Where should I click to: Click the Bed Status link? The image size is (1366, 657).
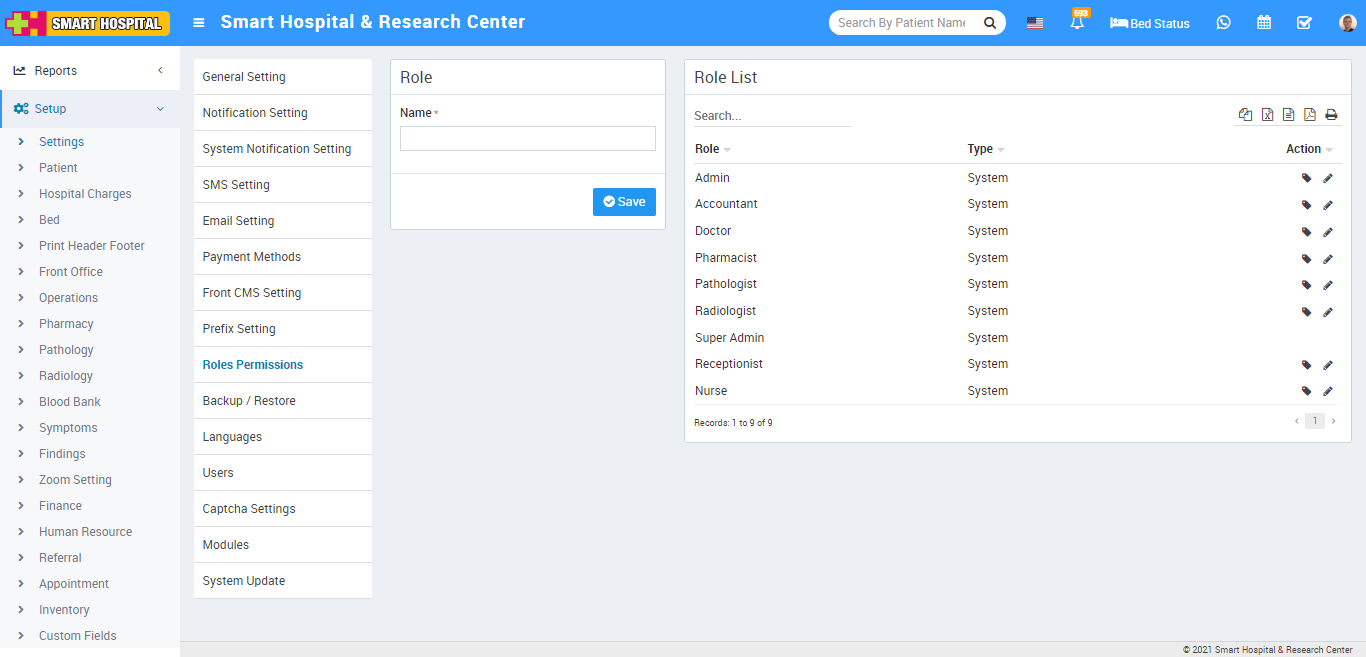coord(1150,23)
